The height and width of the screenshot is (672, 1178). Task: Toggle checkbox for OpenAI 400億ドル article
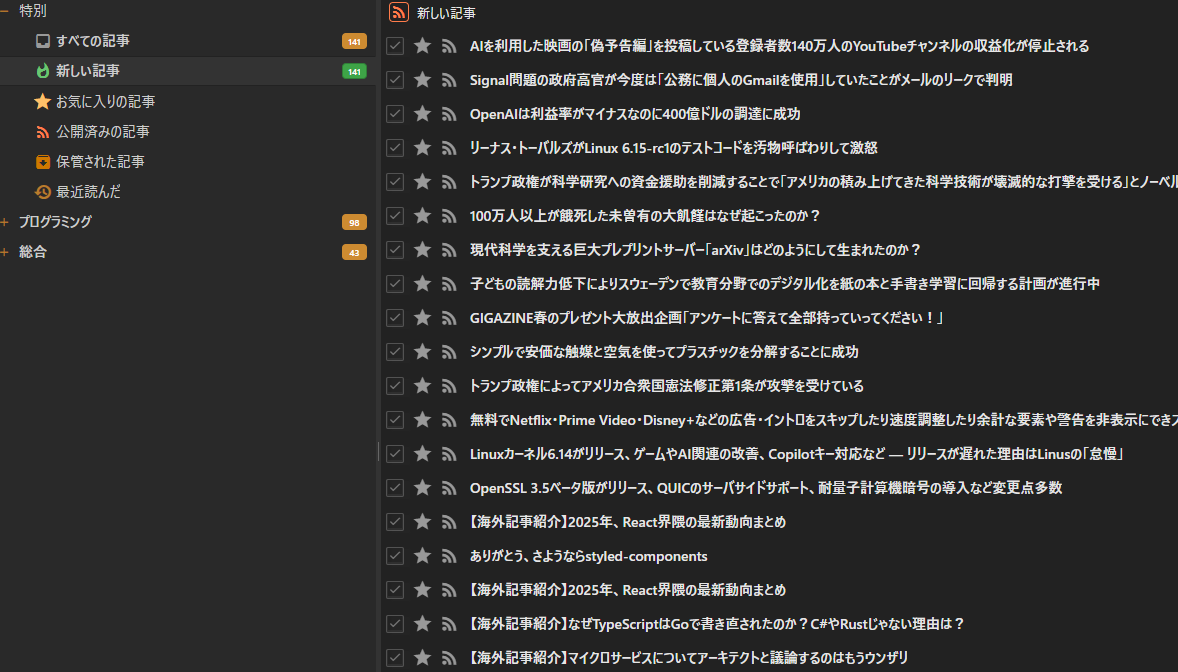(395, 114)
